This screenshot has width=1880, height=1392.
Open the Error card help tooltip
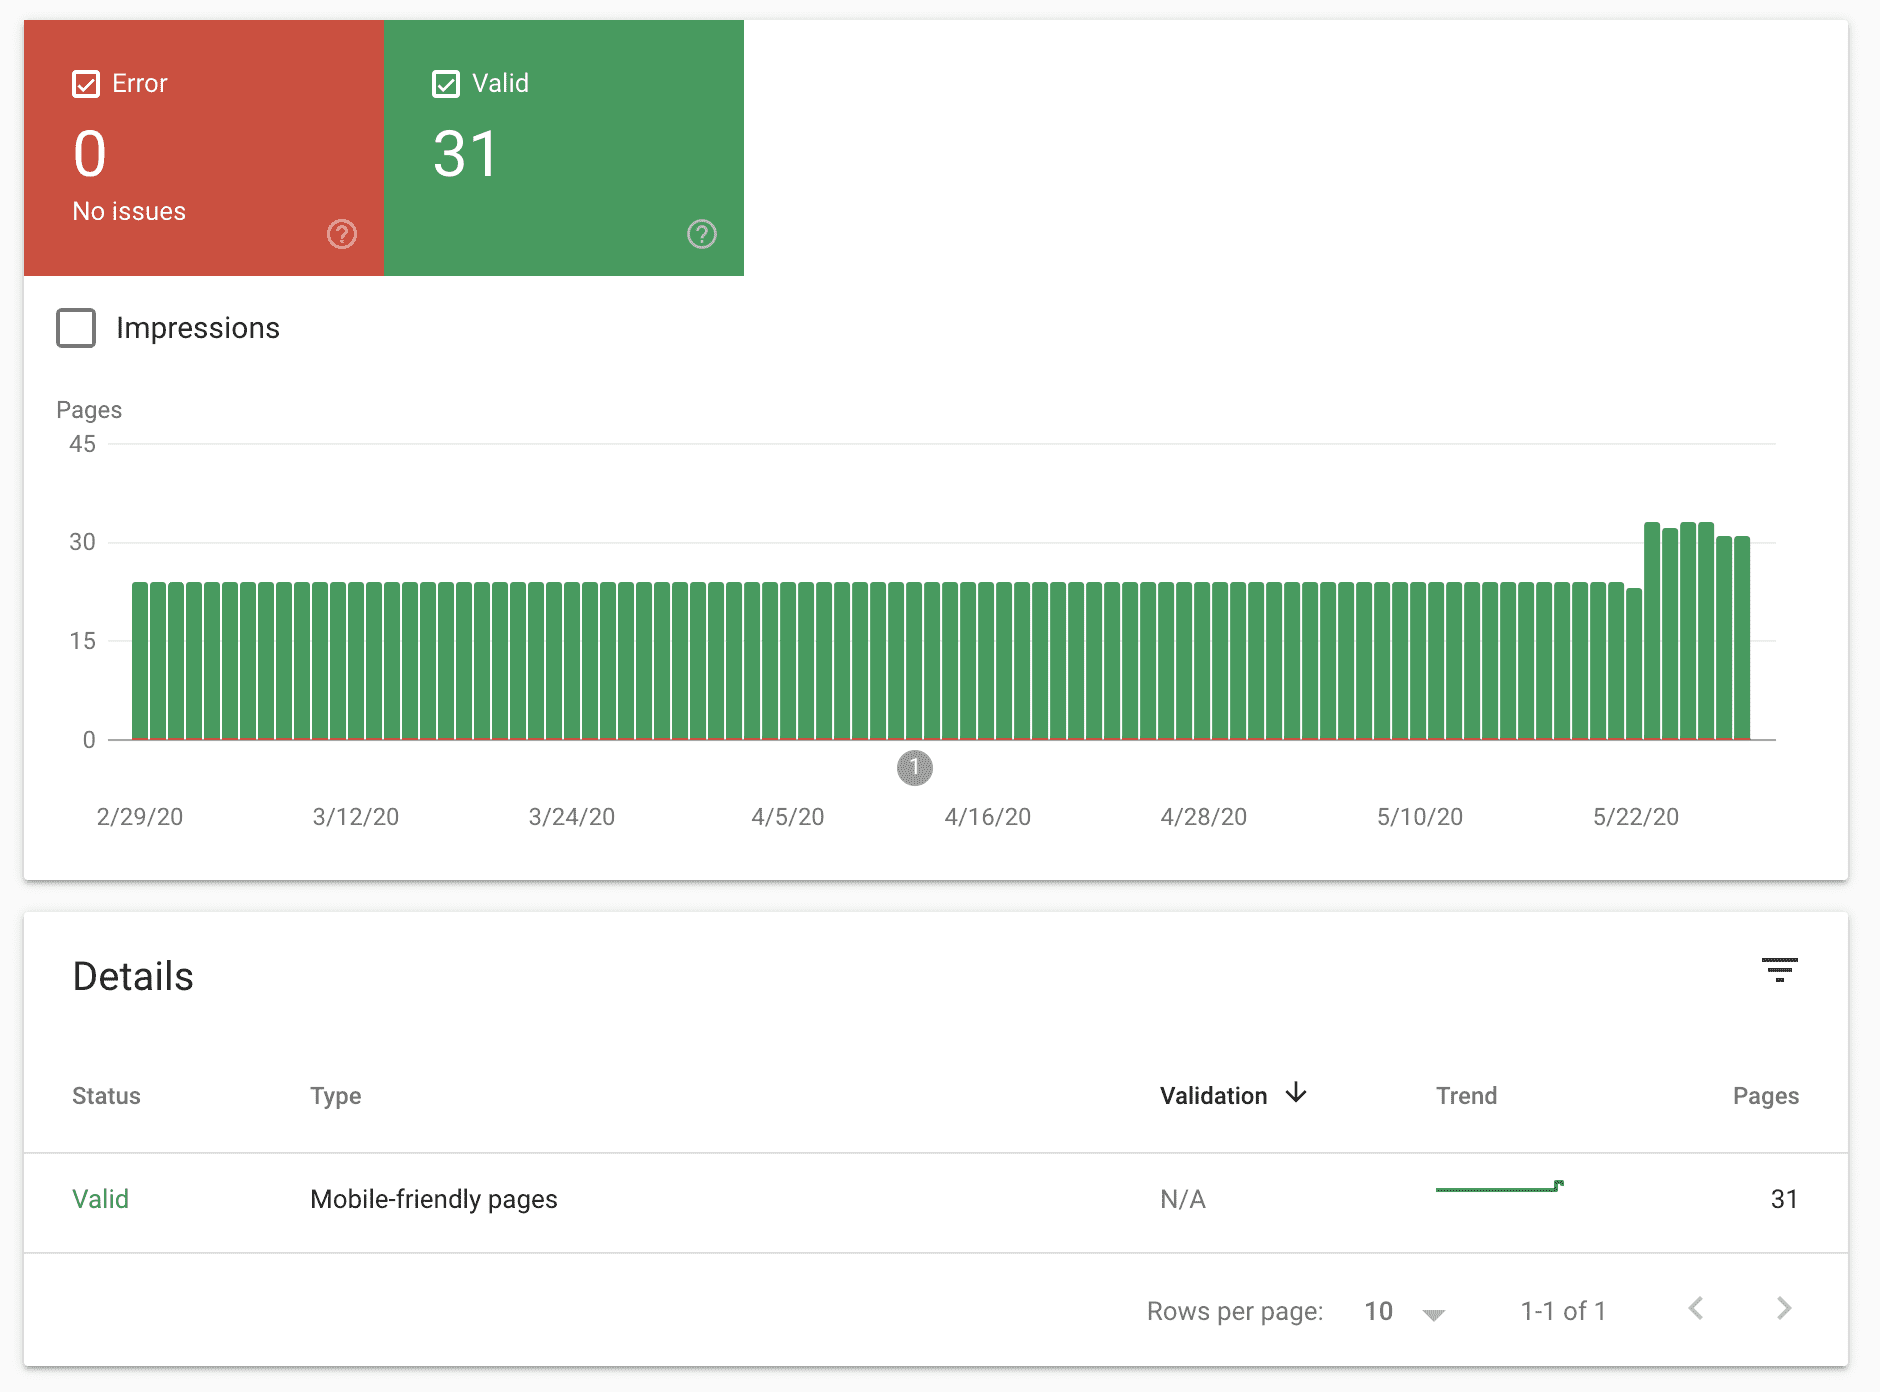(x=342, y=235)
